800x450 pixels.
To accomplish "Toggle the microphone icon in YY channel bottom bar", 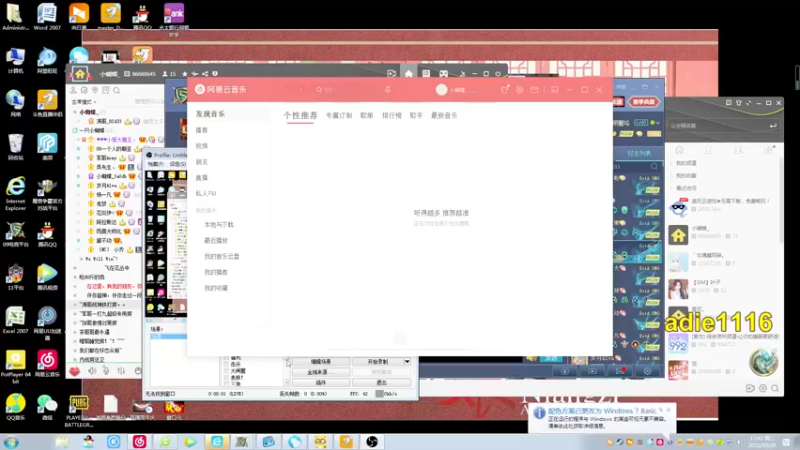I will coord(106,371).
